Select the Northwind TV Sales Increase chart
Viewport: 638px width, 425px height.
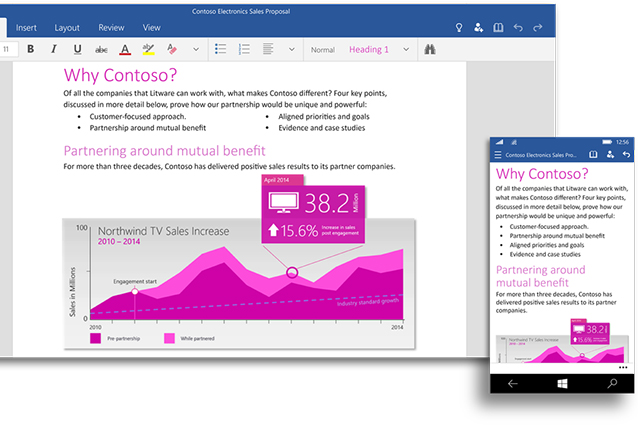239,284
